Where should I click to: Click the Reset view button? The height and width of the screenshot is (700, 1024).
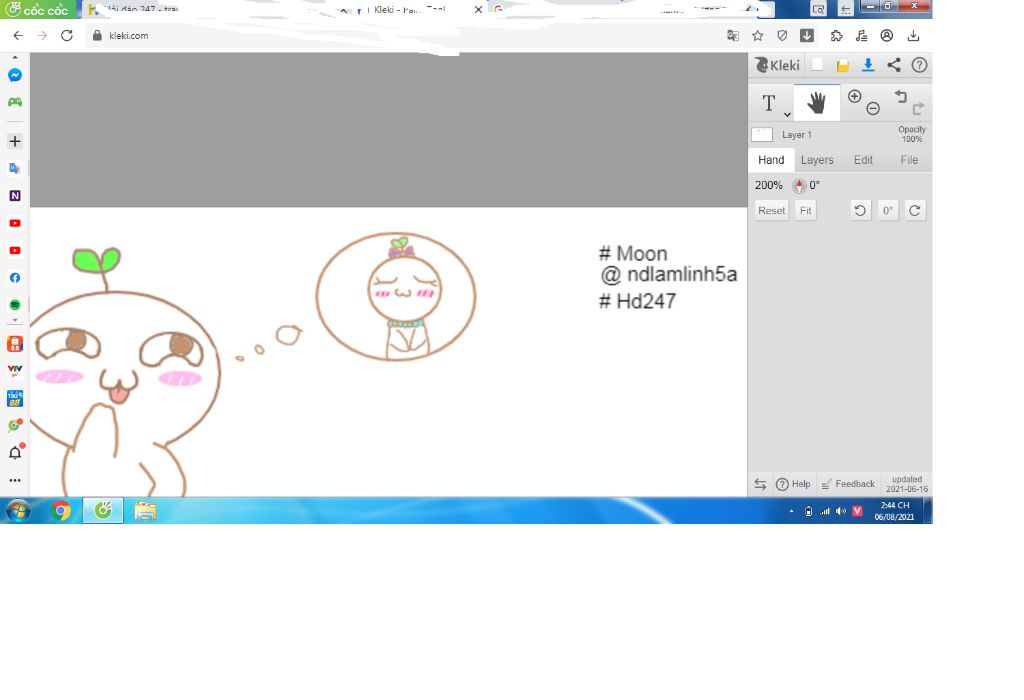point(771,210)
